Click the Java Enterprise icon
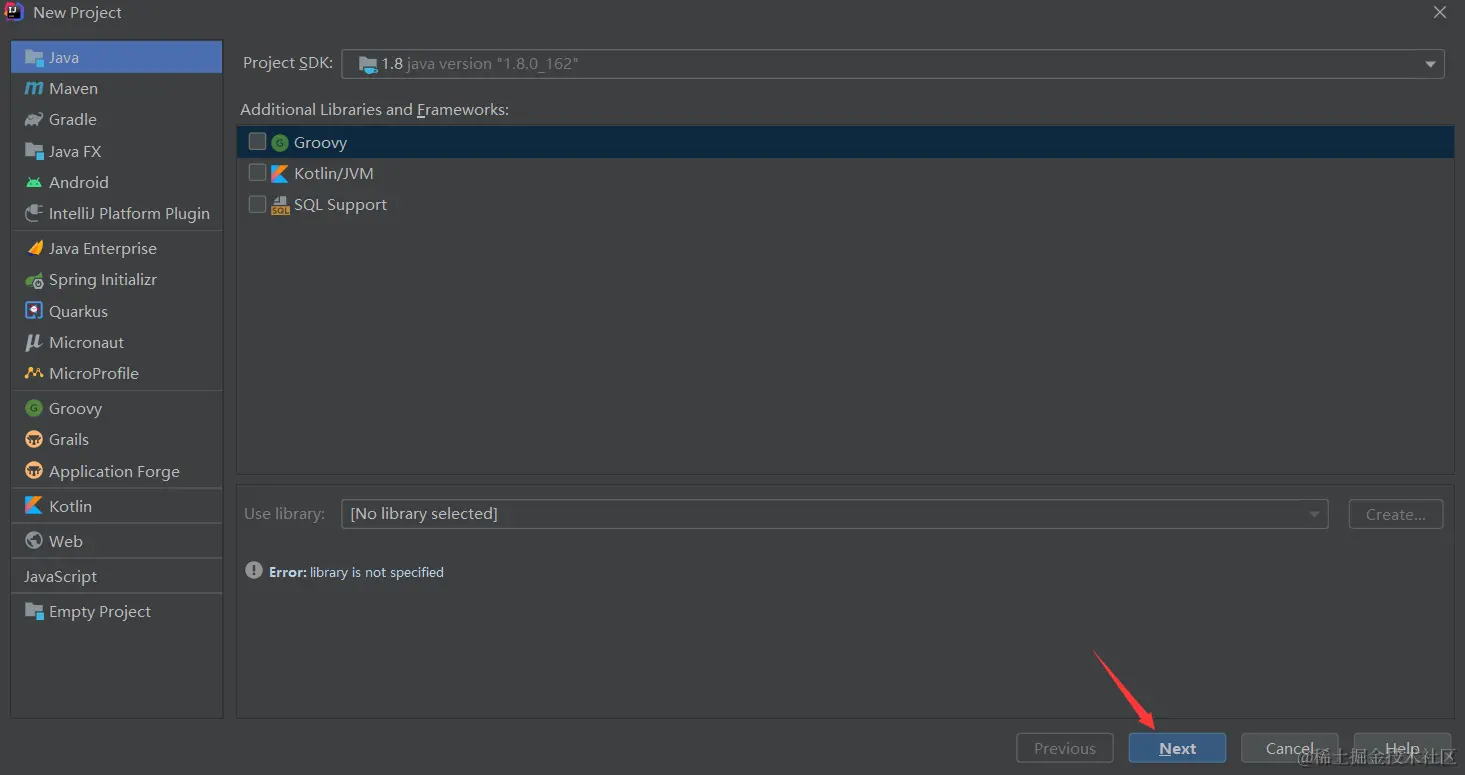Image resolution: width=1465 pixels, height=775 pixels. click(x=34, y=249)
